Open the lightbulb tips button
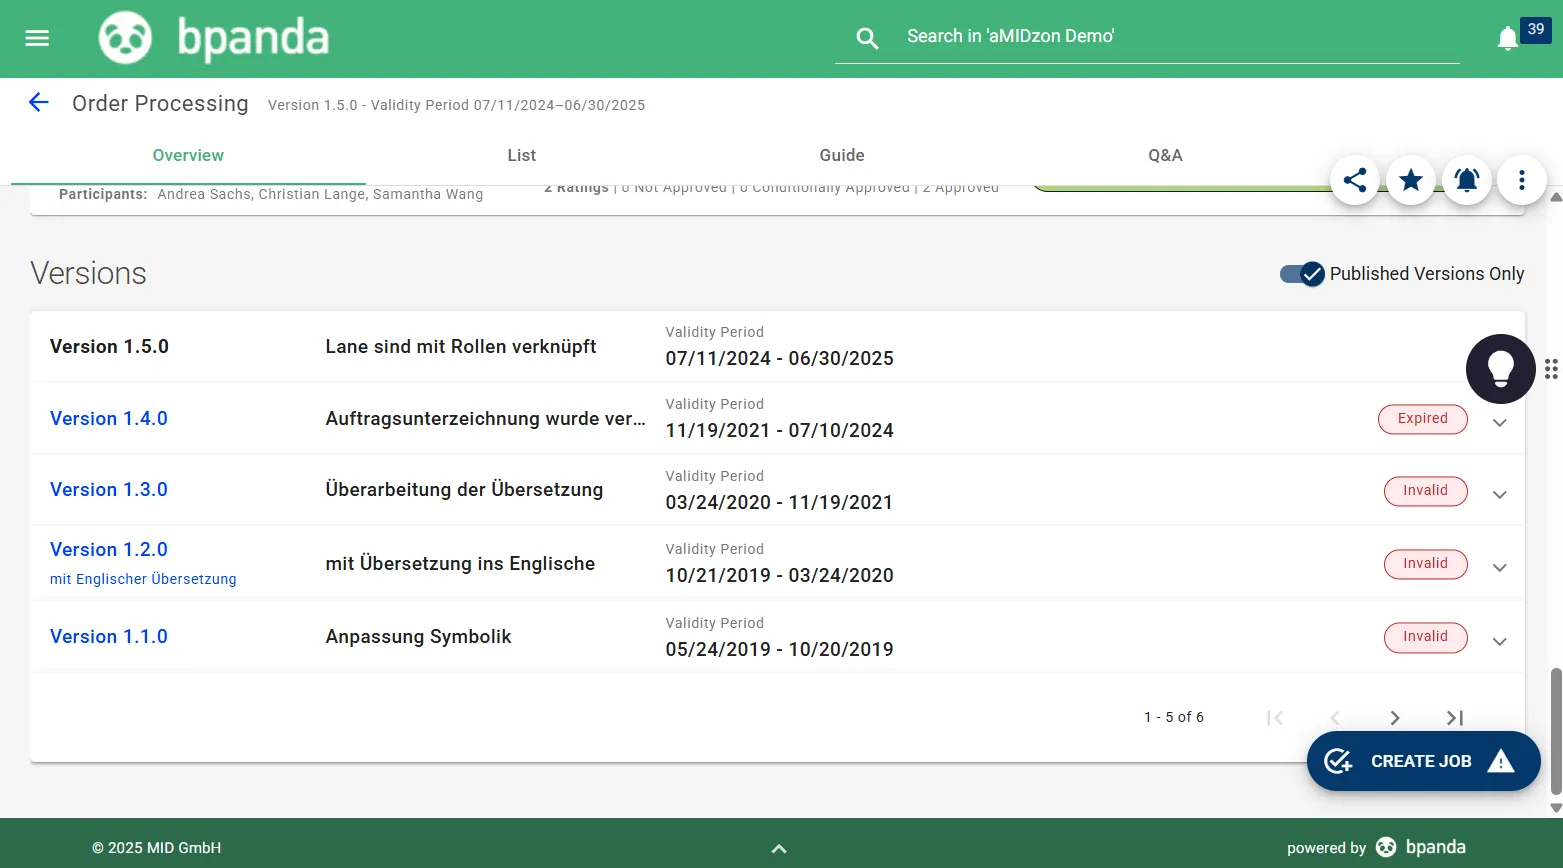The image size is (1563, 868). pyautogui.click(x=1501, y=369)
